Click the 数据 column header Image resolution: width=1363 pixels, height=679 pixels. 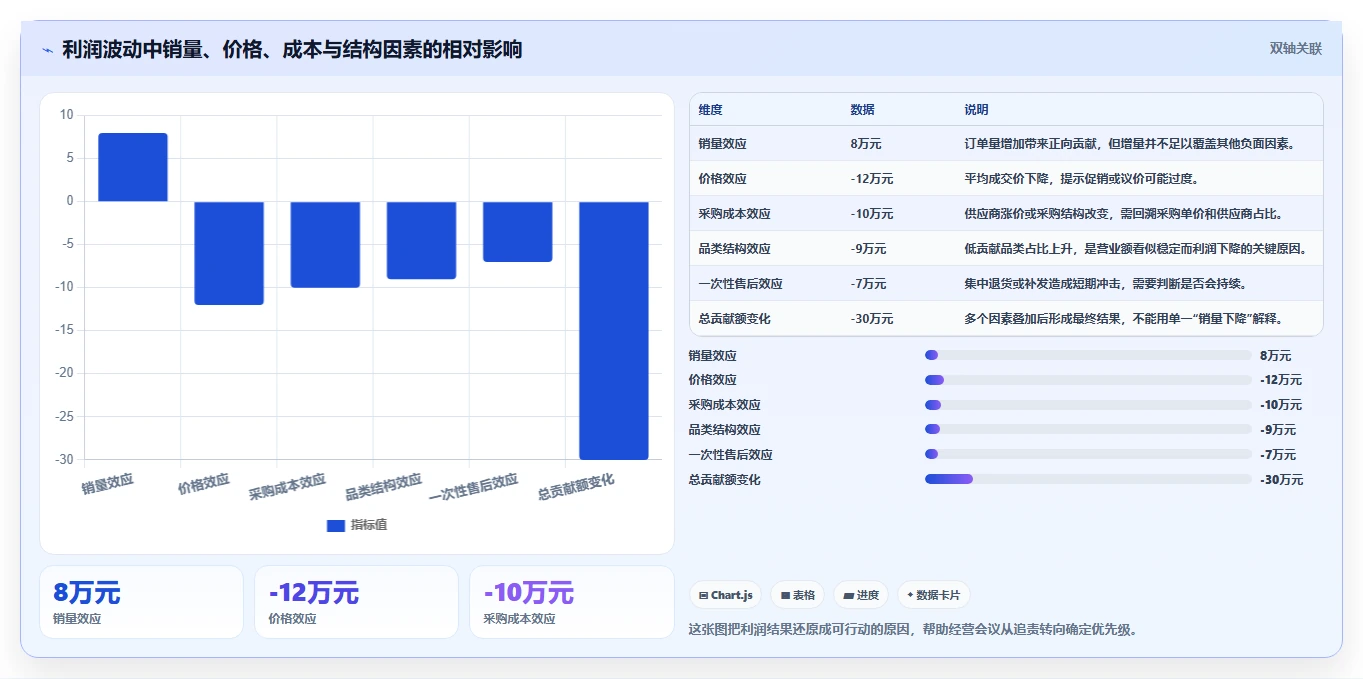[862, 109]
